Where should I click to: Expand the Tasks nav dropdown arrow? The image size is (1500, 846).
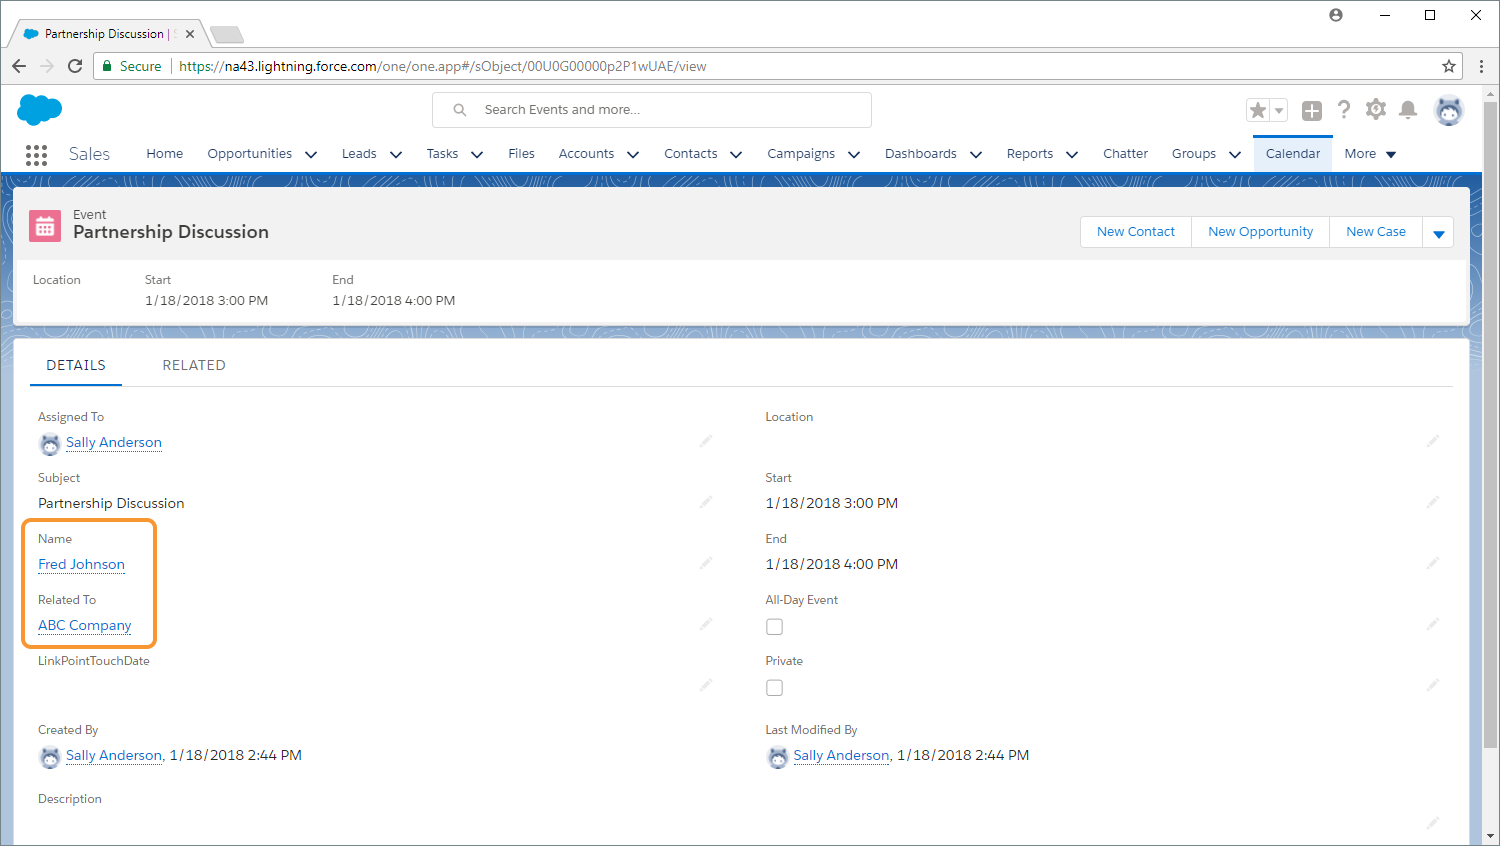477,155
